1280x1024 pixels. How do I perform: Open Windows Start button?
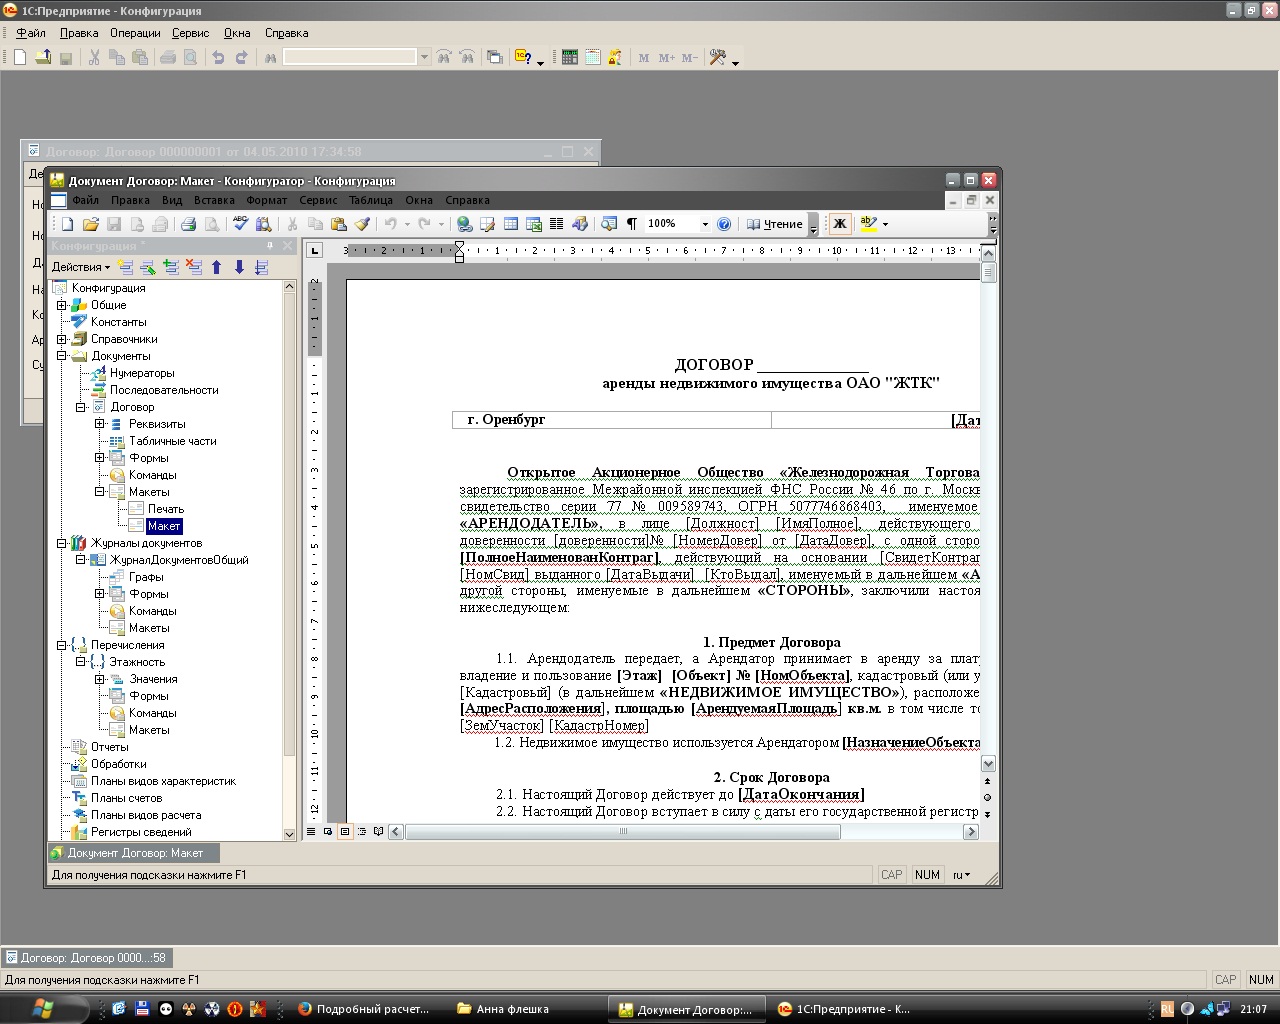(43, 1009)
